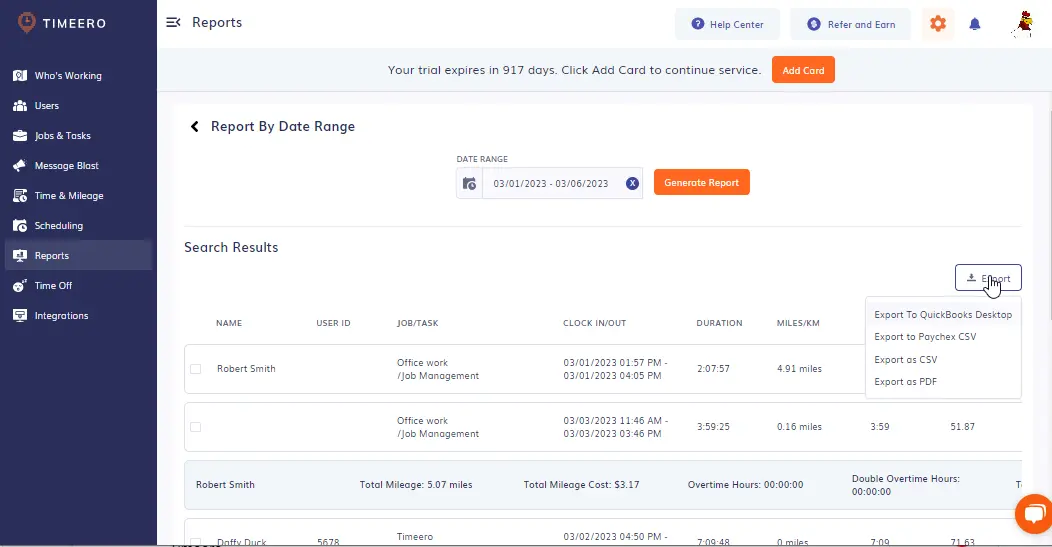Viewport: 1052px width, 547px height.
Task: Click the Reports sidebar icon
Action: click(20, 256)
